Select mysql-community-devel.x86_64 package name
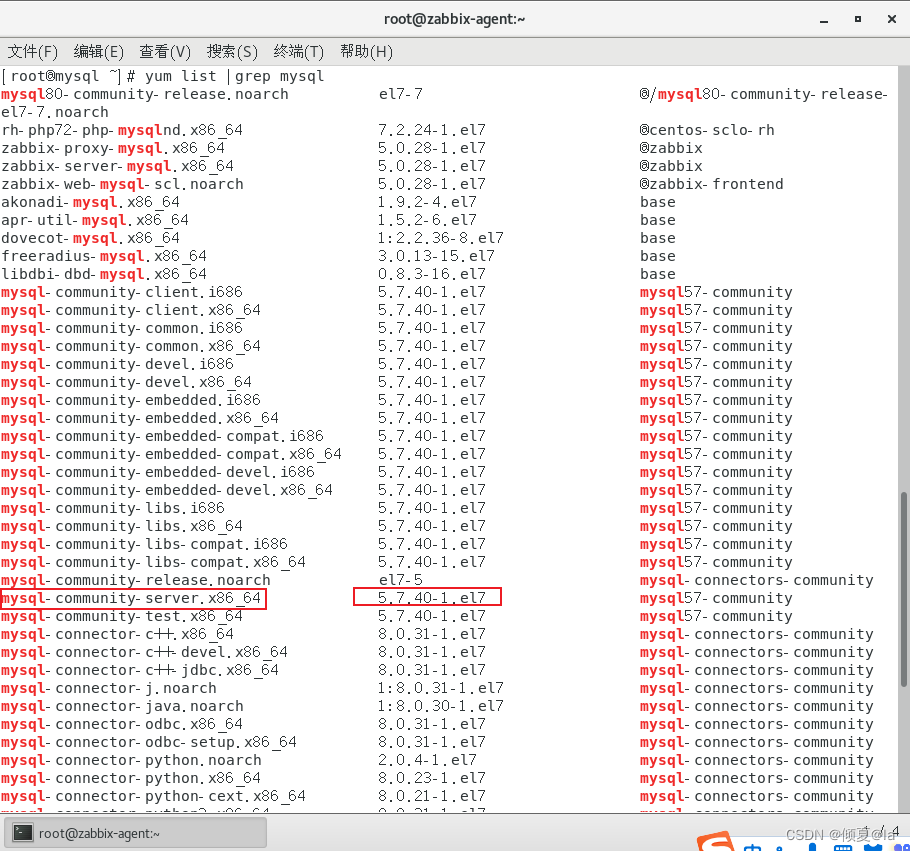 coord(127,382)
